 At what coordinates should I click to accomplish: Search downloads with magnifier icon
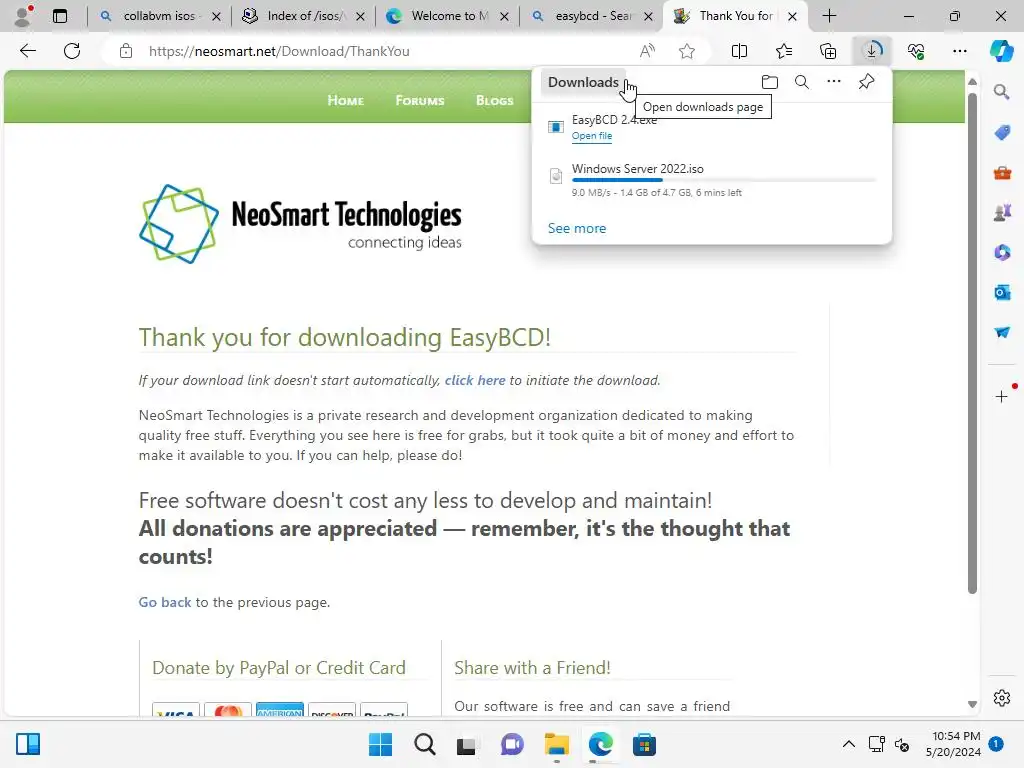[x=802, y=82]
